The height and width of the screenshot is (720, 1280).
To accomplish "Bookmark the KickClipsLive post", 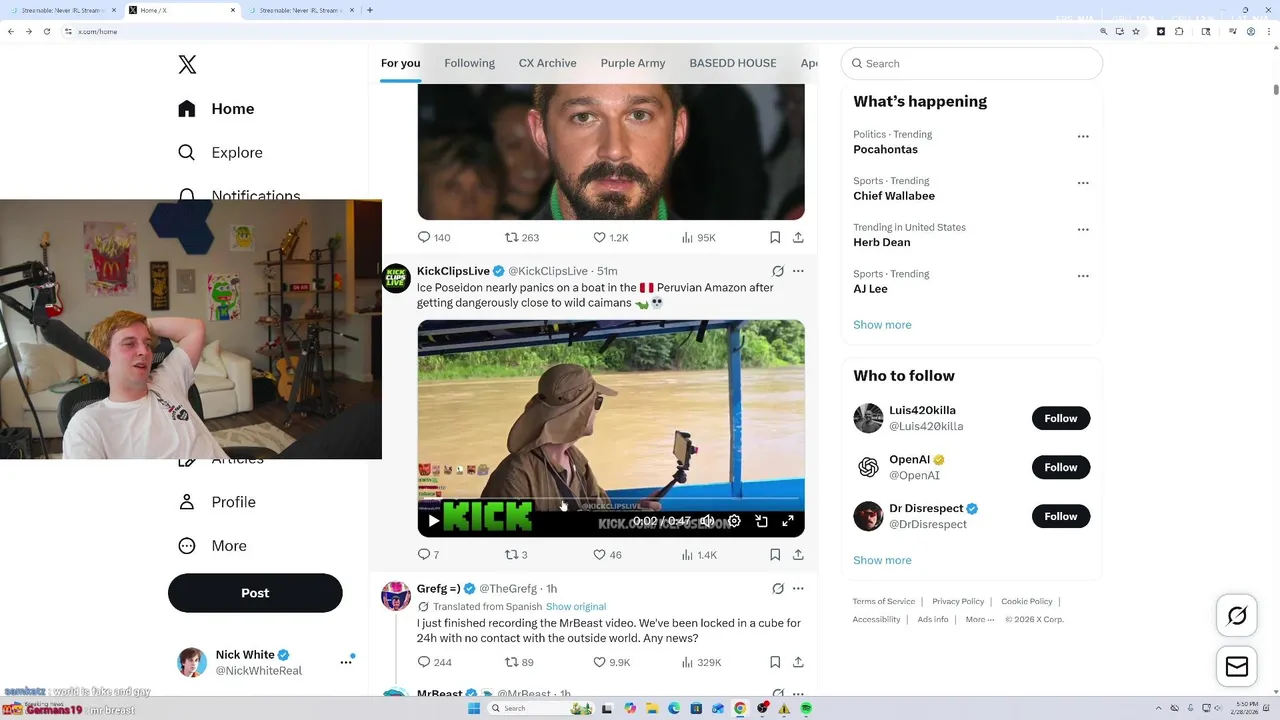I will pyautogui.click(x=775, y=555).
